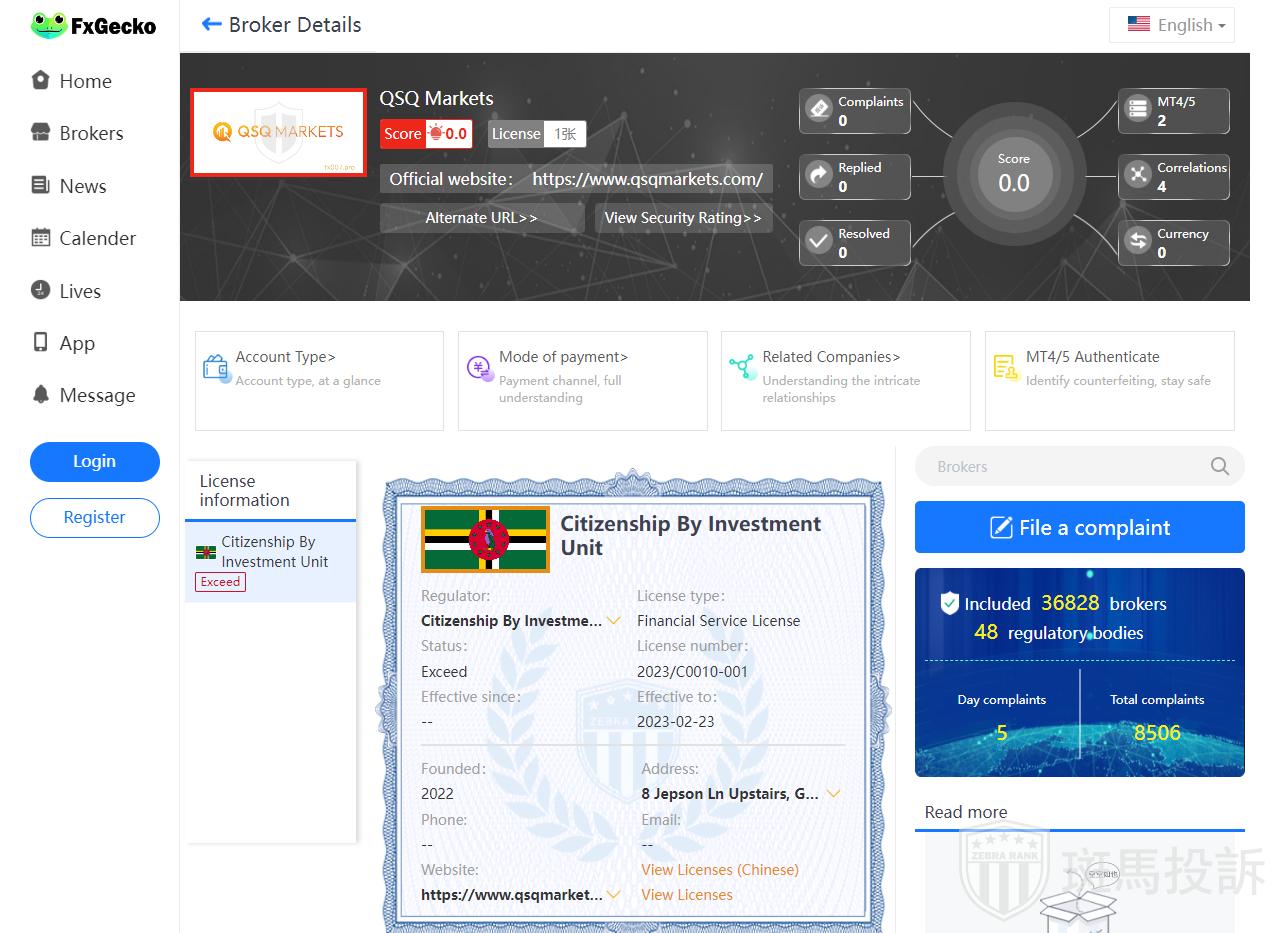Screen dimensions: 1284x933
Task: Click the Replied arrow icon
Action: coord(819,176)
